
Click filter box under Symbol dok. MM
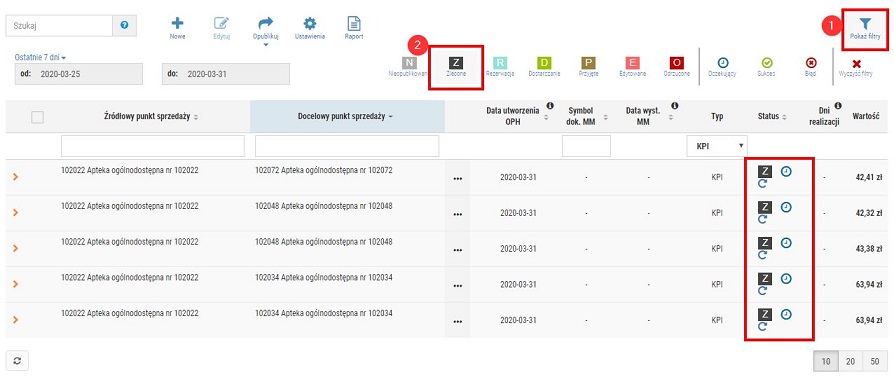(586, 146)
